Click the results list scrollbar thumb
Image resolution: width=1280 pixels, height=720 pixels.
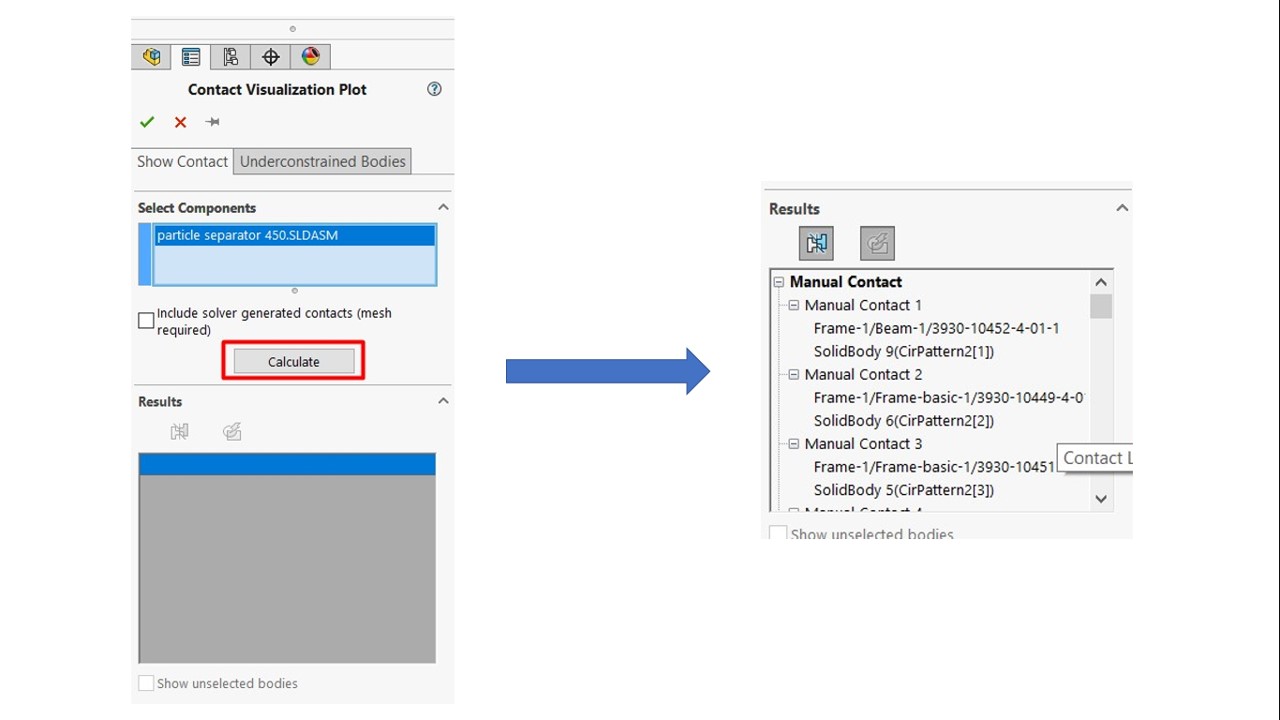click(1101, 306)
